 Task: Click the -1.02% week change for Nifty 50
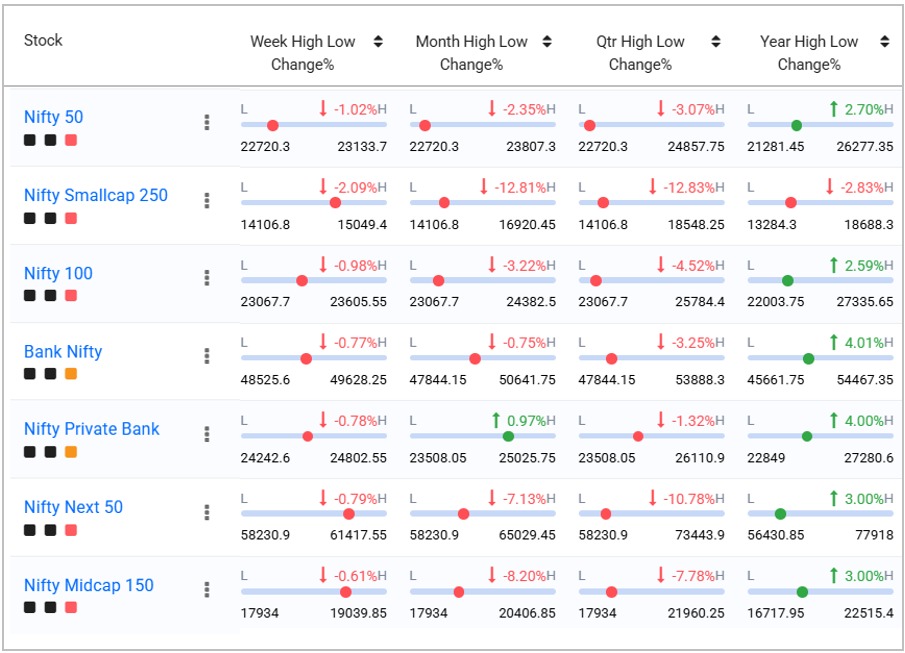(355, 109)
